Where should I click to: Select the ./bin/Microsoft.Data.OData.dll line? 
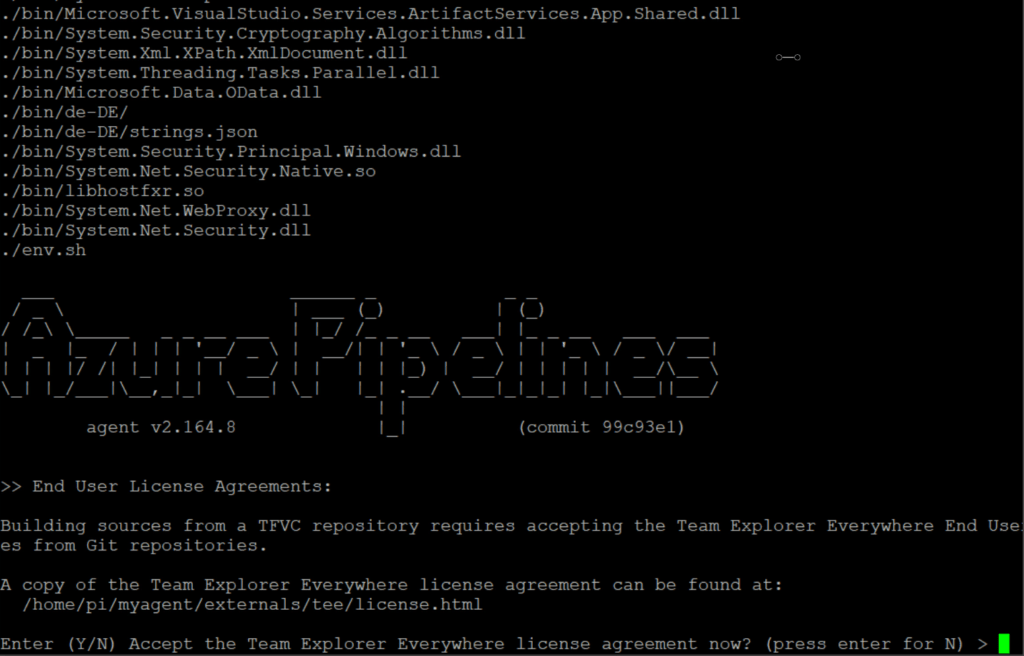tap(161, 93)
